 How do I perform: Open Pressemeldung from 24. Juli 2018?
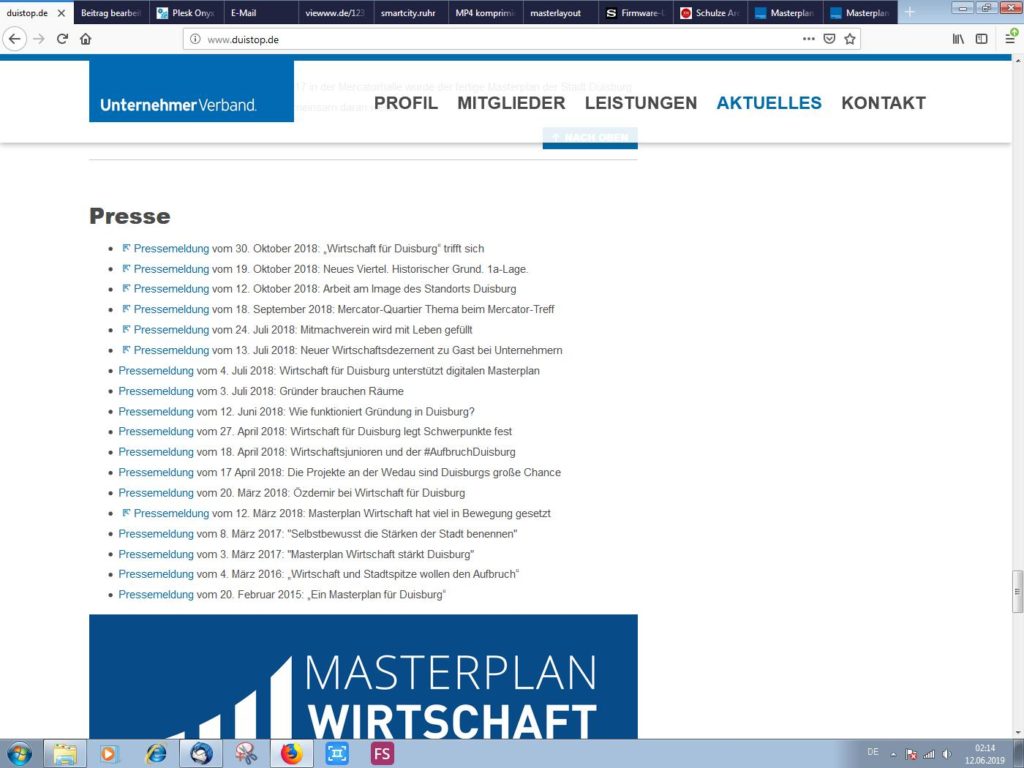click(x=171, y=330)
